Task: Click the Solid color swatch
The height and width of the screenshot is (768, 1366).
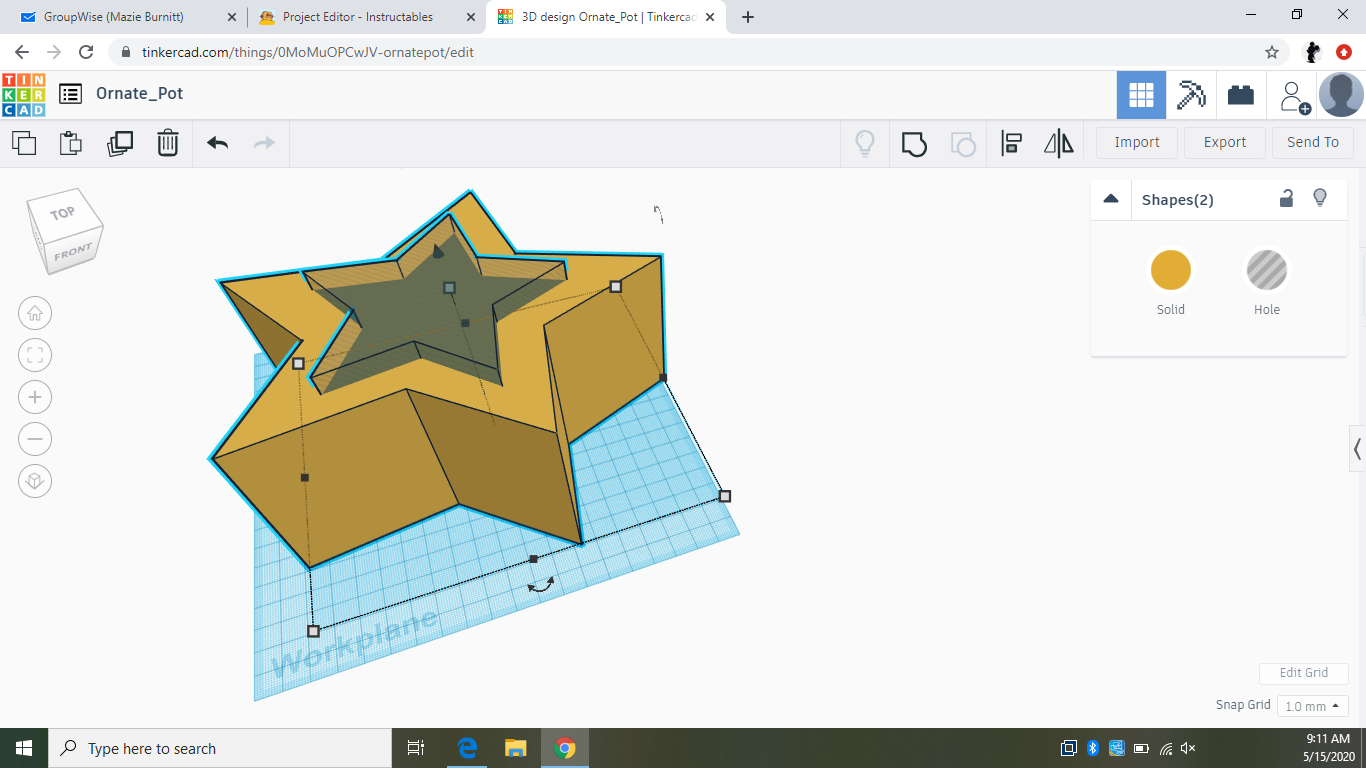Action: click(1170, 269)
